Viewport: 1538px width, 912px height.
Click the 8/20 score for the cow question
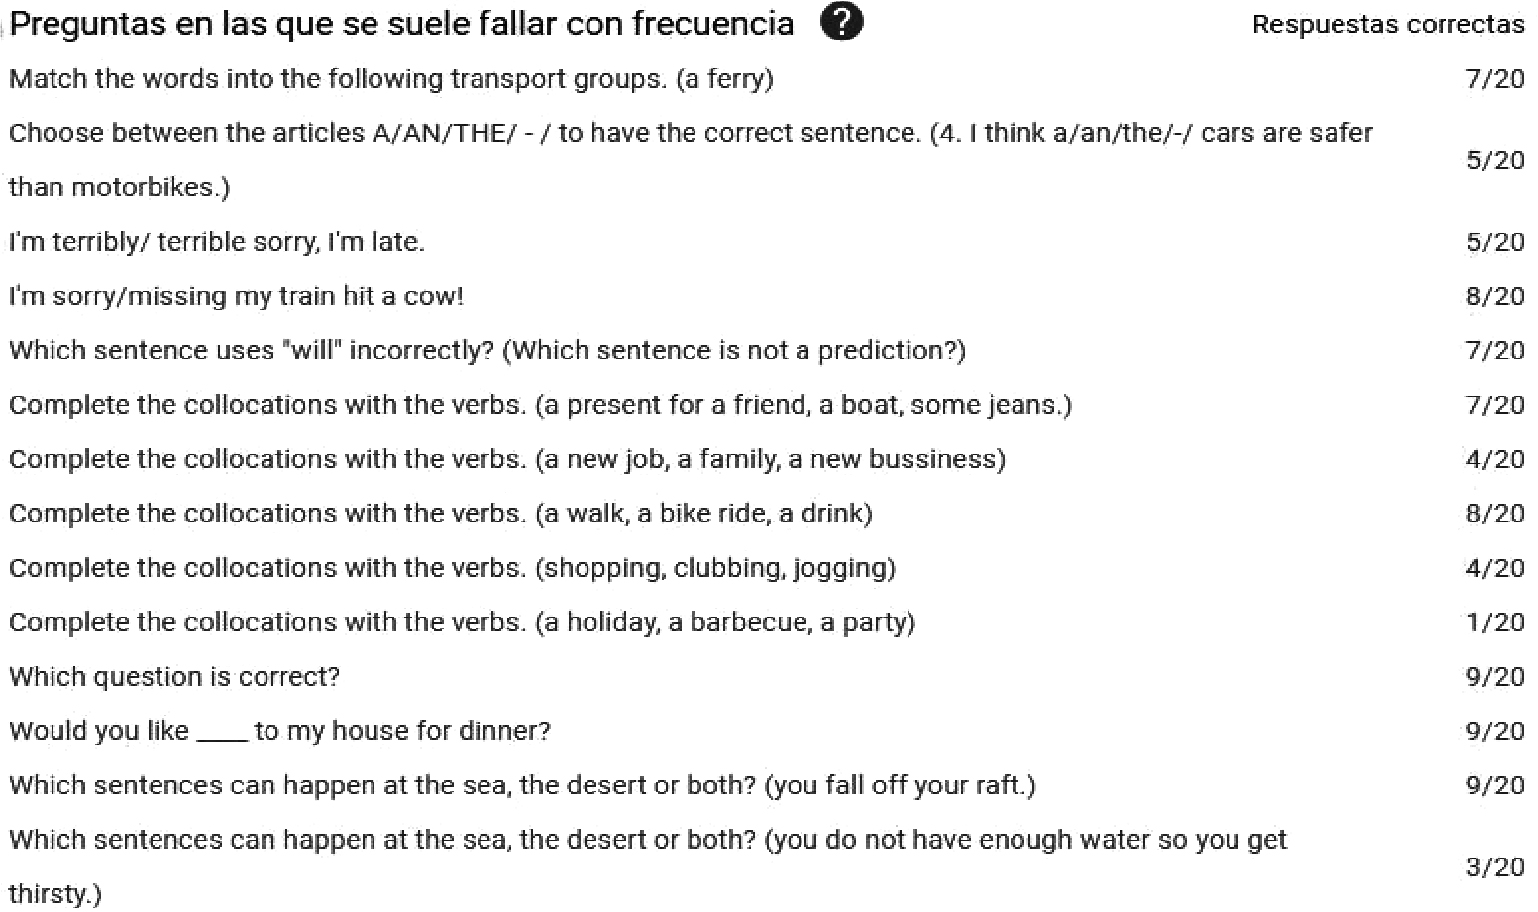(x=1494, y=296)
